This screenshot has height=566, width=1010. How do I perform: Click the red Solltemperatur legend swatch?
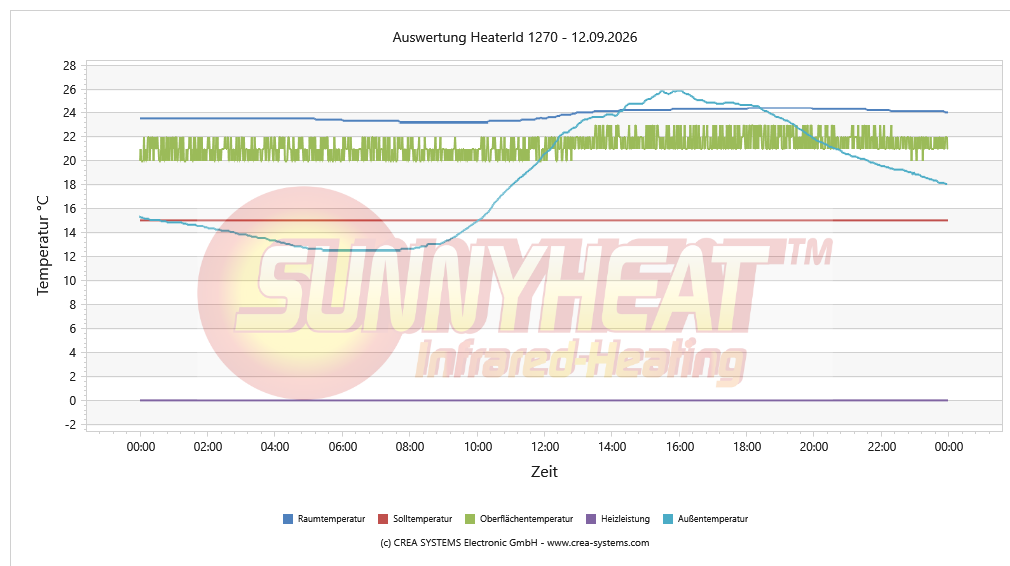[383, 519]
